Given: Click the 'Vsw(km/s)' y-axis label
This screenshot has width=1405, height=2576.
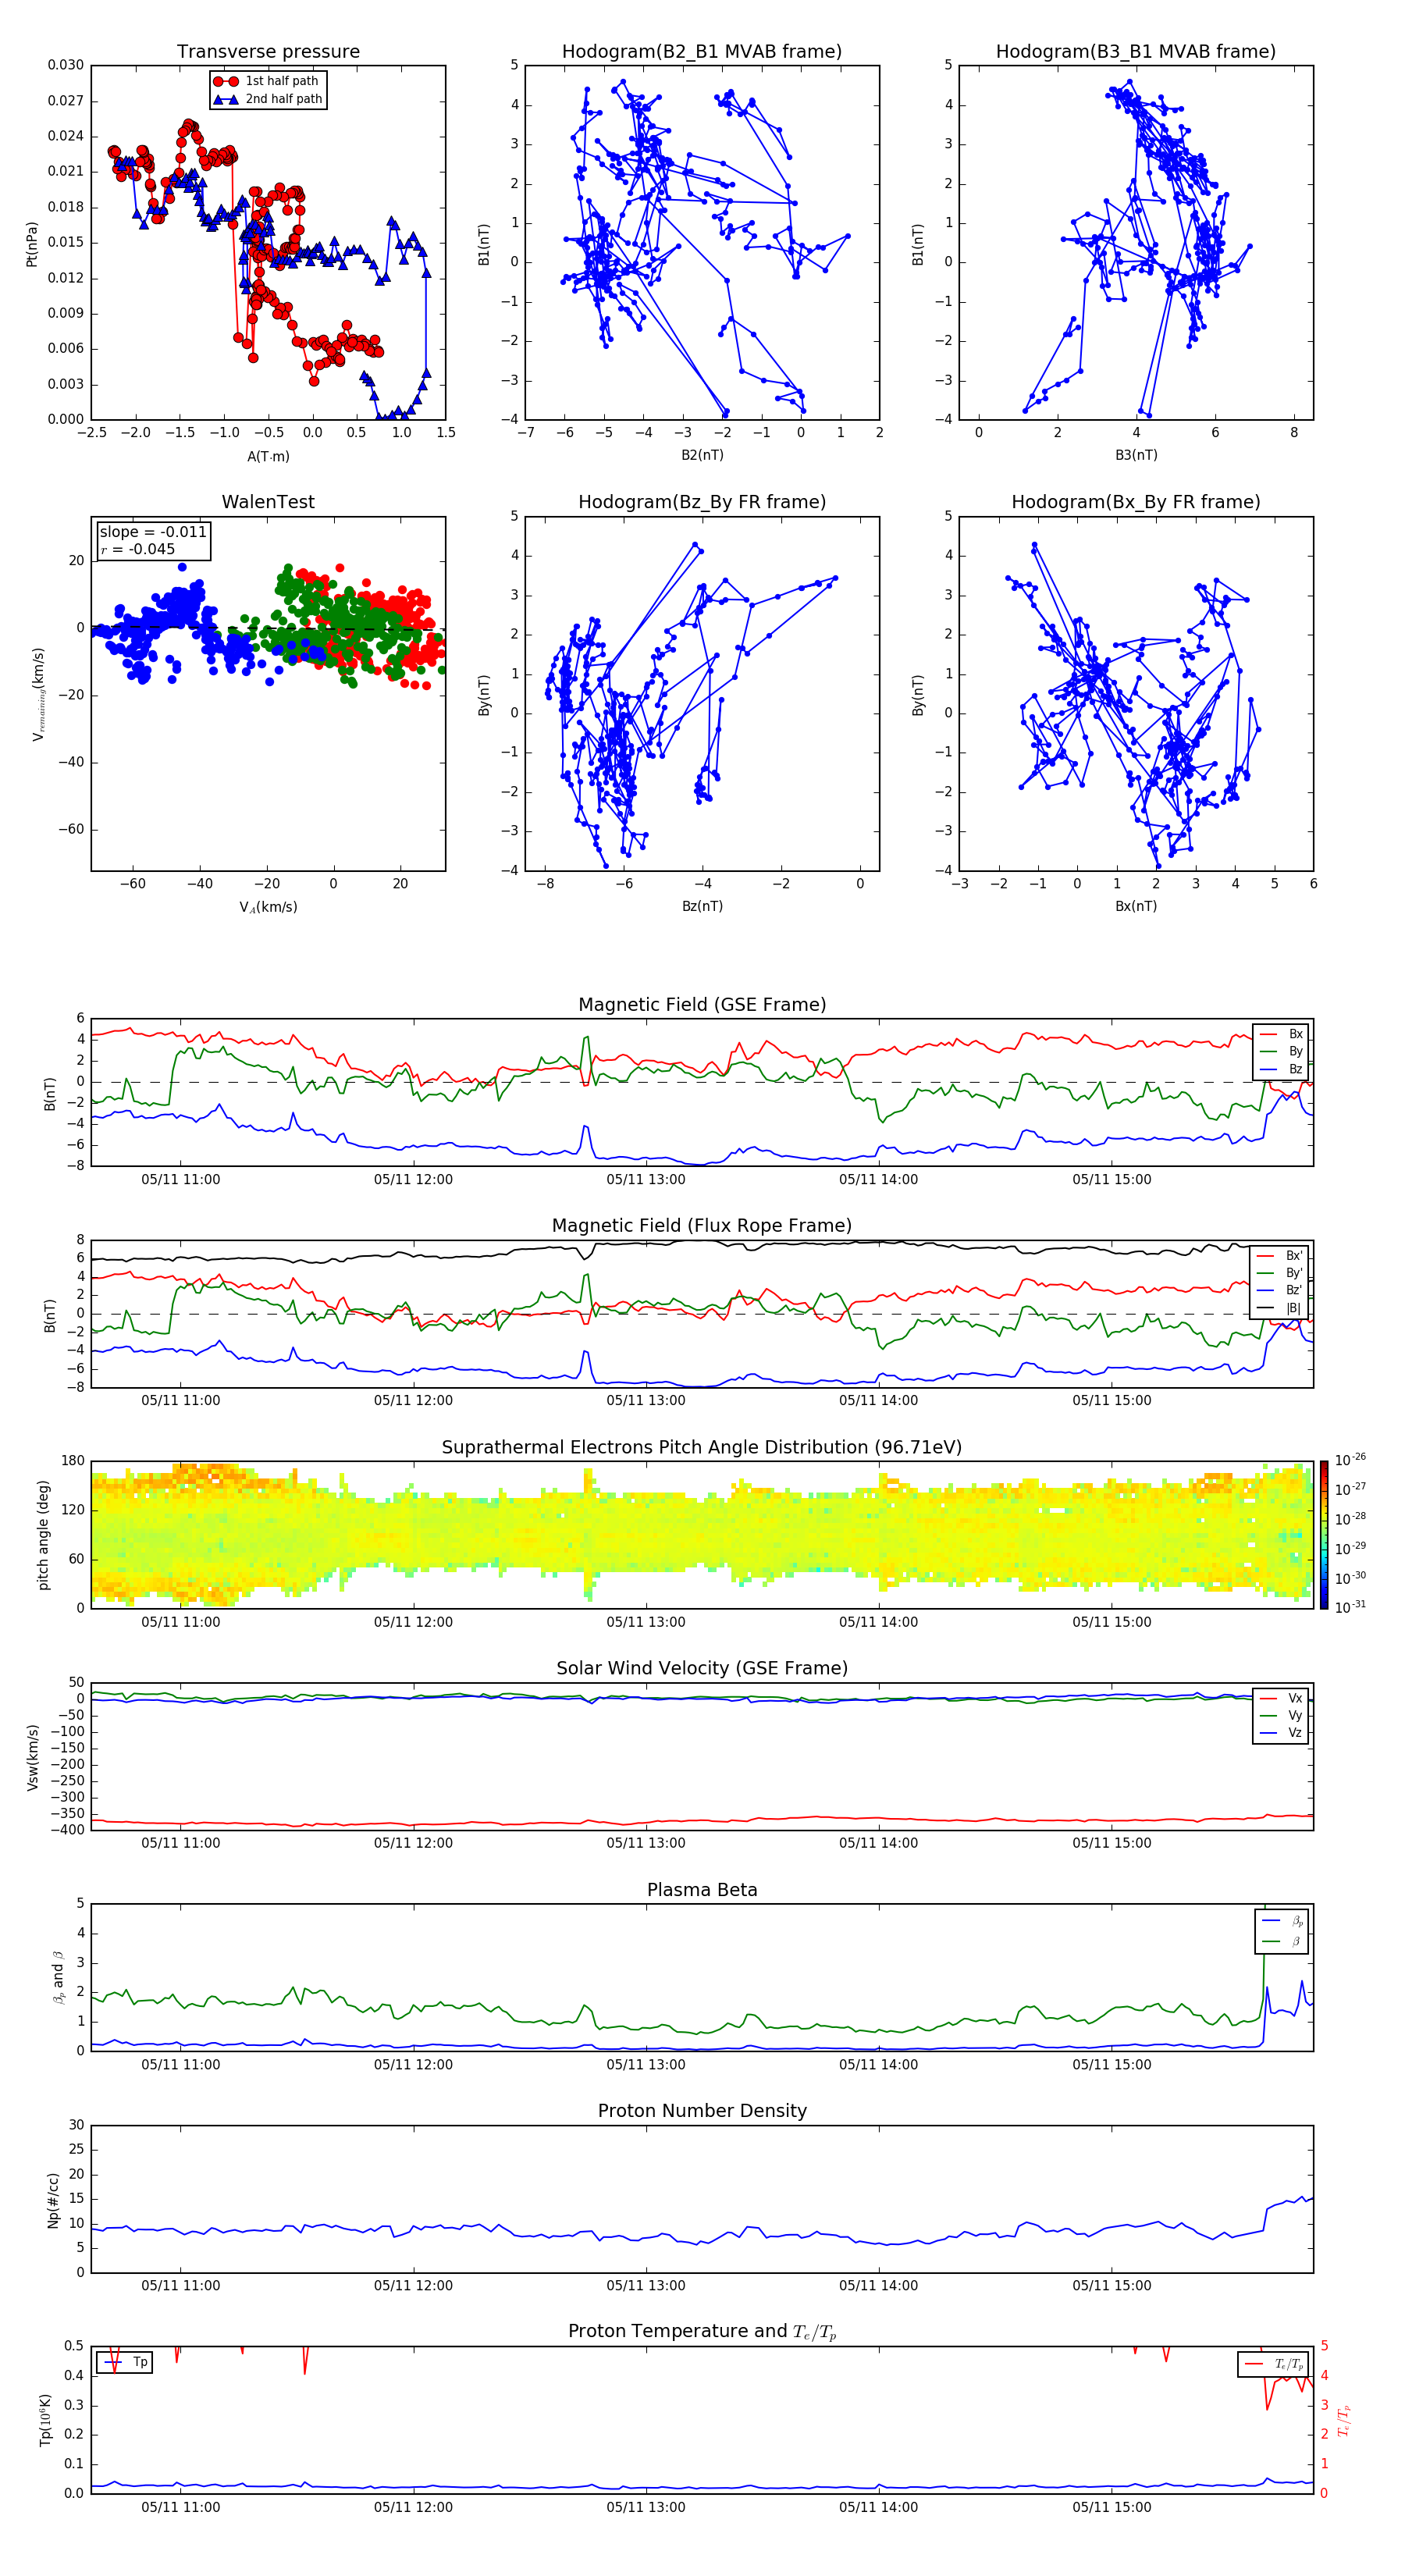Looking at the screenshot, I should [x=32, y=1758].
